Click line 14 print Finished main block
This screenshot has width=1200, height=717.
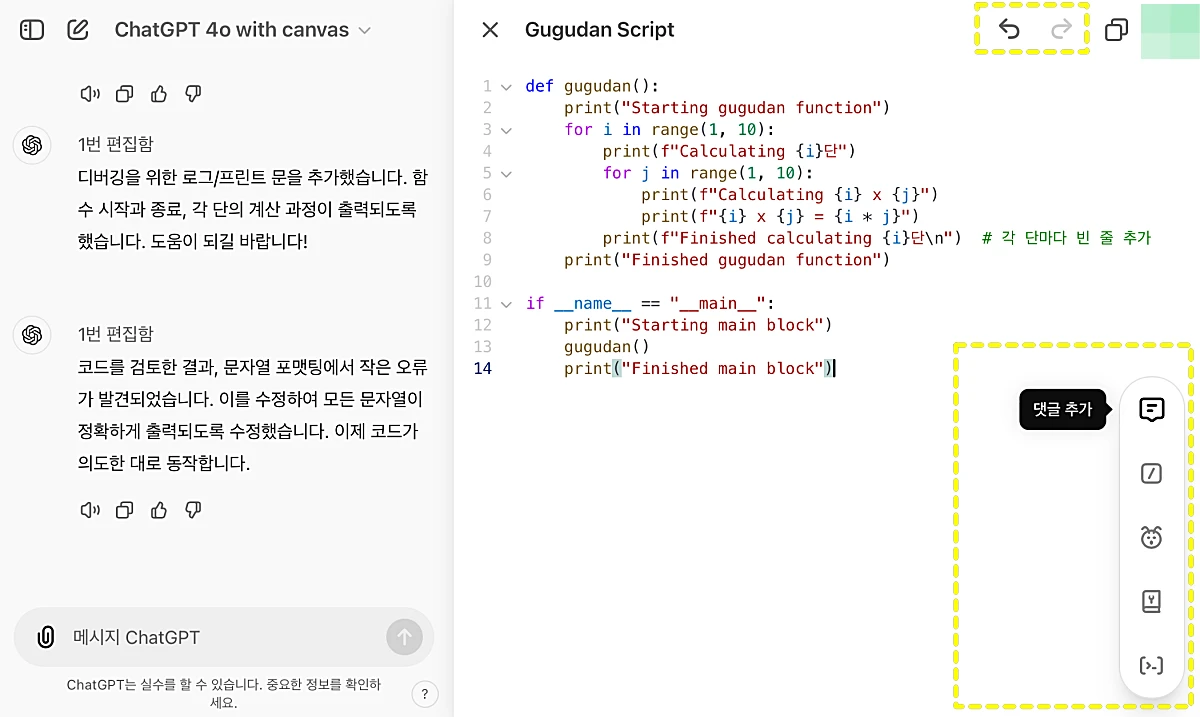pos(698,369)
